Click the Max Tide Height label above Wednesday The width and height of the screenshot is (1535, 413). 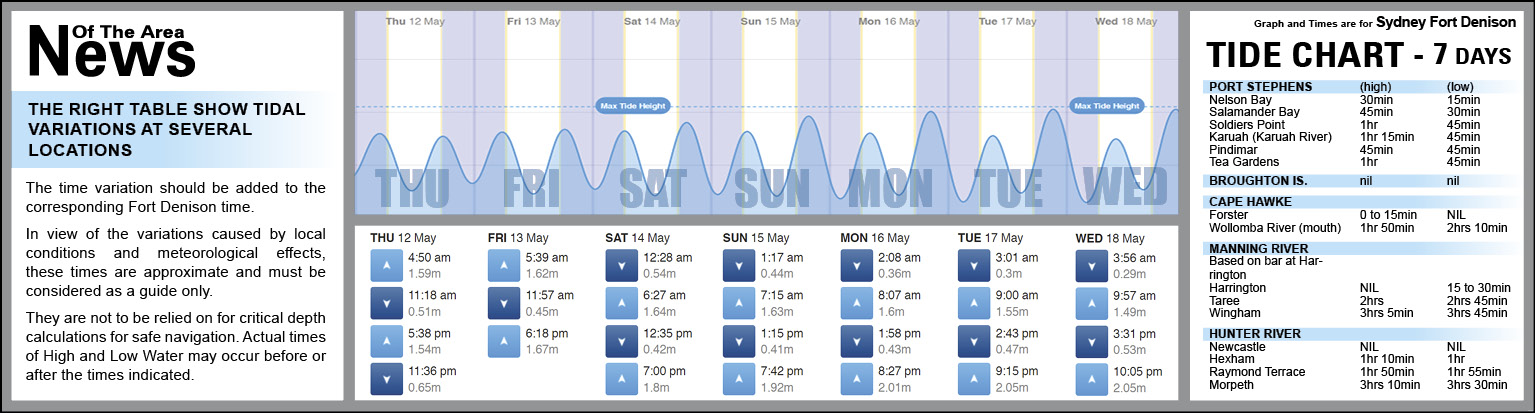tap(1106, 105)
